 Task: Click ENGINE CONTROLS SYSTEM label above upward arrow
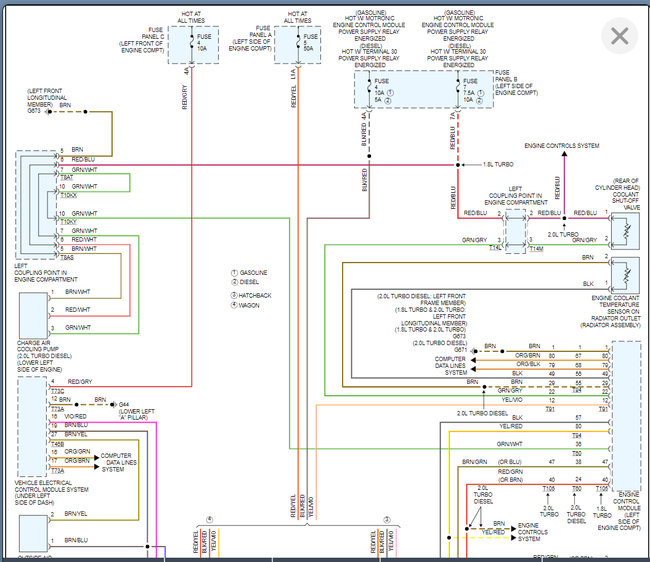coord(562,146)
